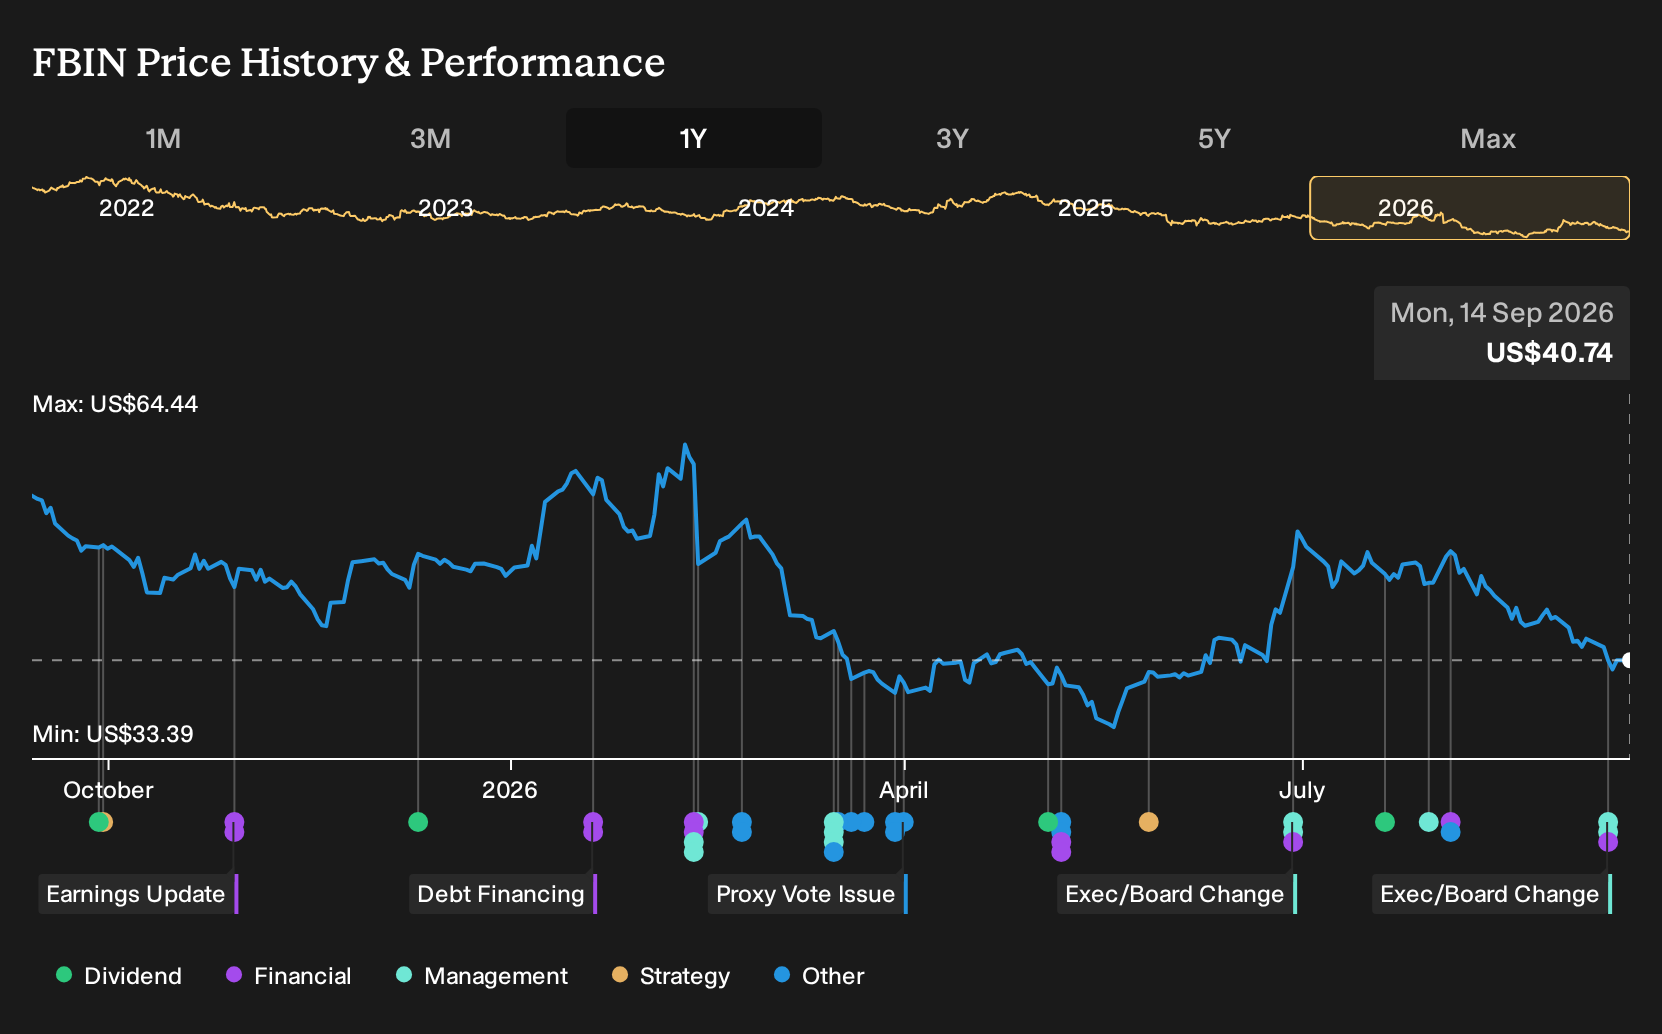
Task: Open the rightmost Exec/Board Change label
Action: point(1492,894)
